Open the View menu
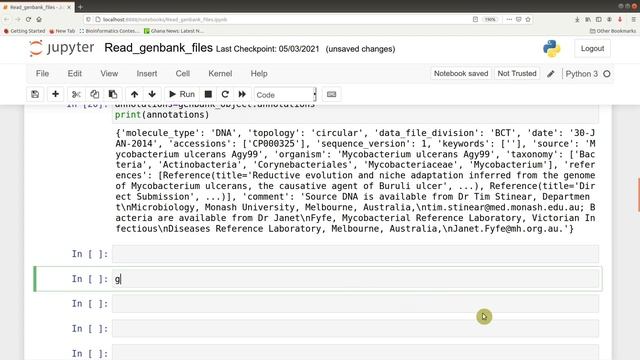 [x=109, y=73]
